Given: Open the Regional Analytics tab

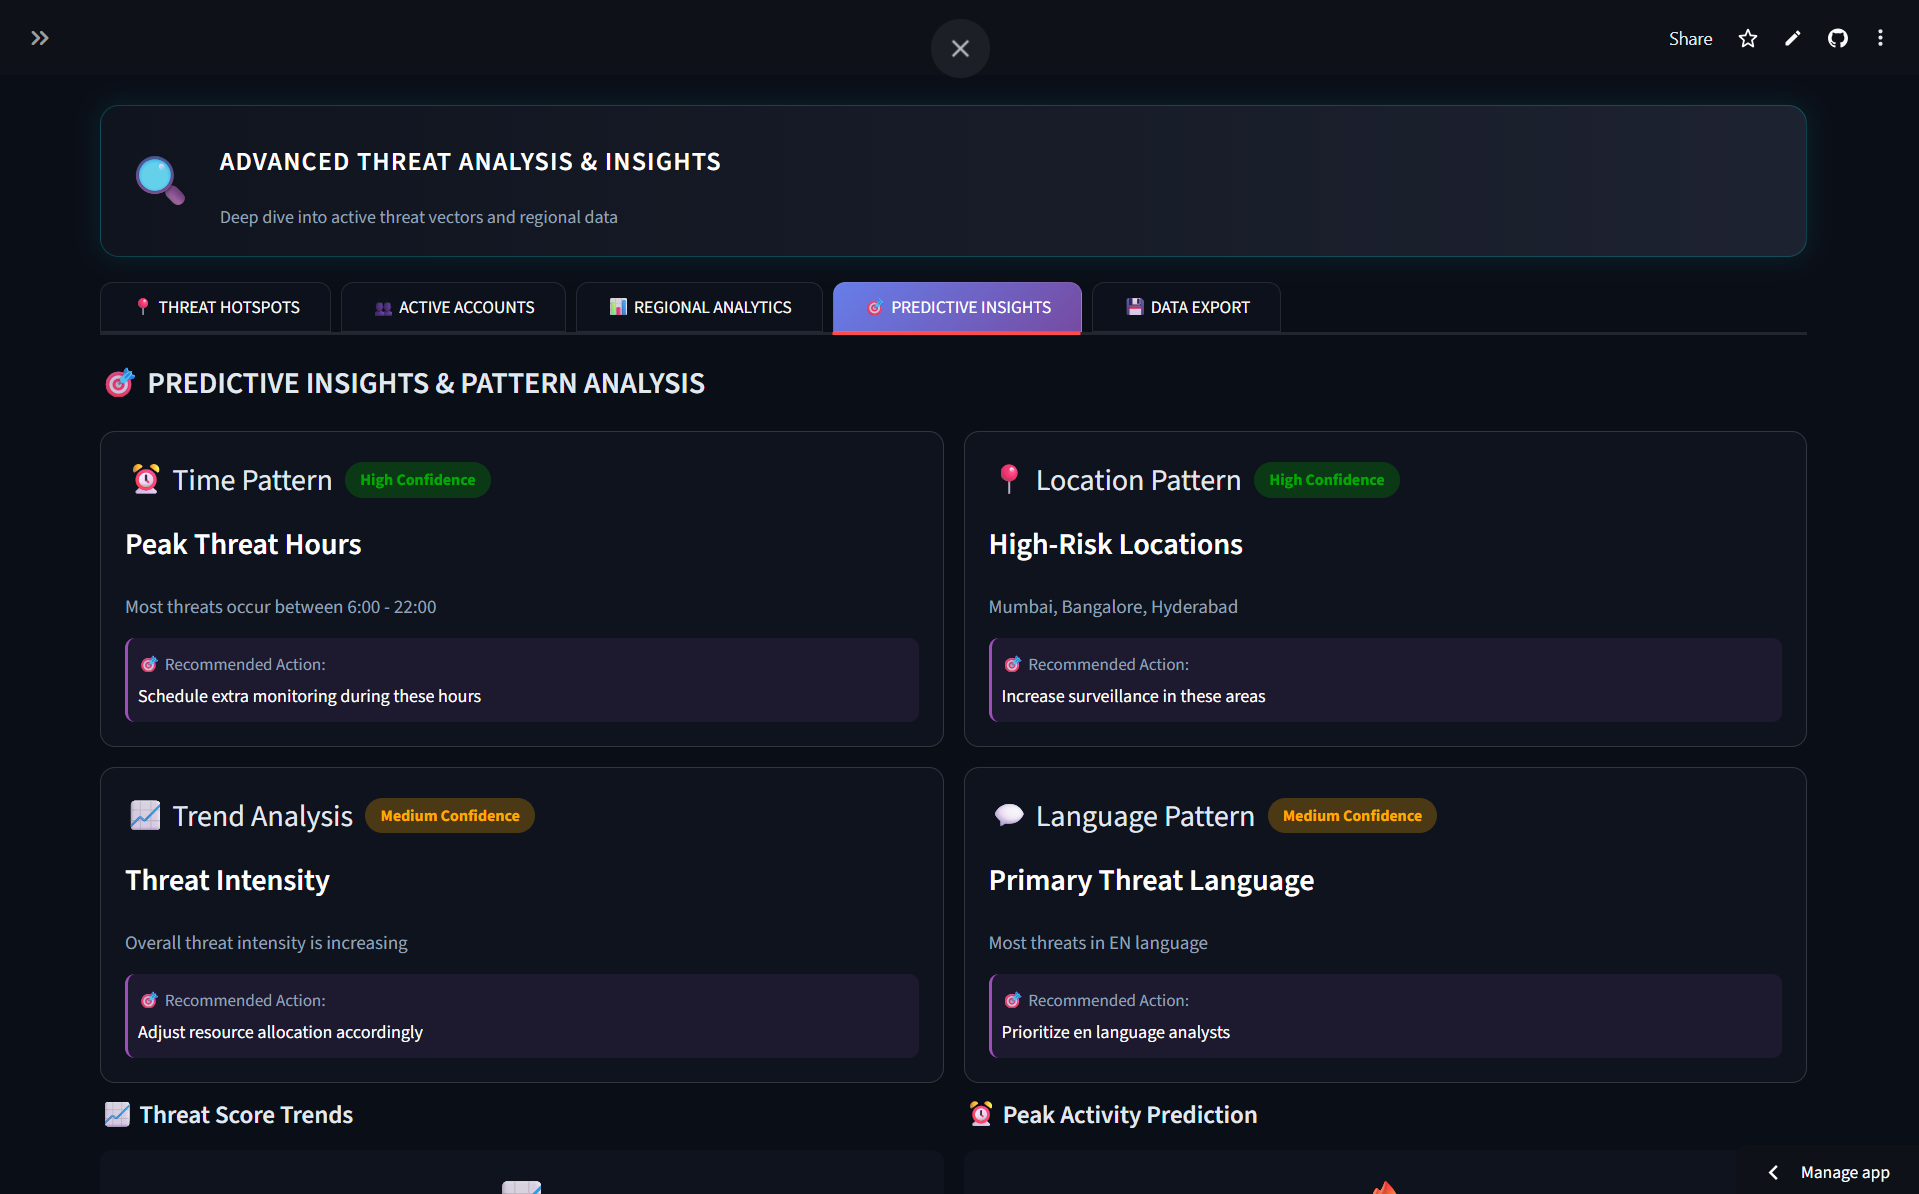Looking at the screenshot, I should tap(699, 307).
